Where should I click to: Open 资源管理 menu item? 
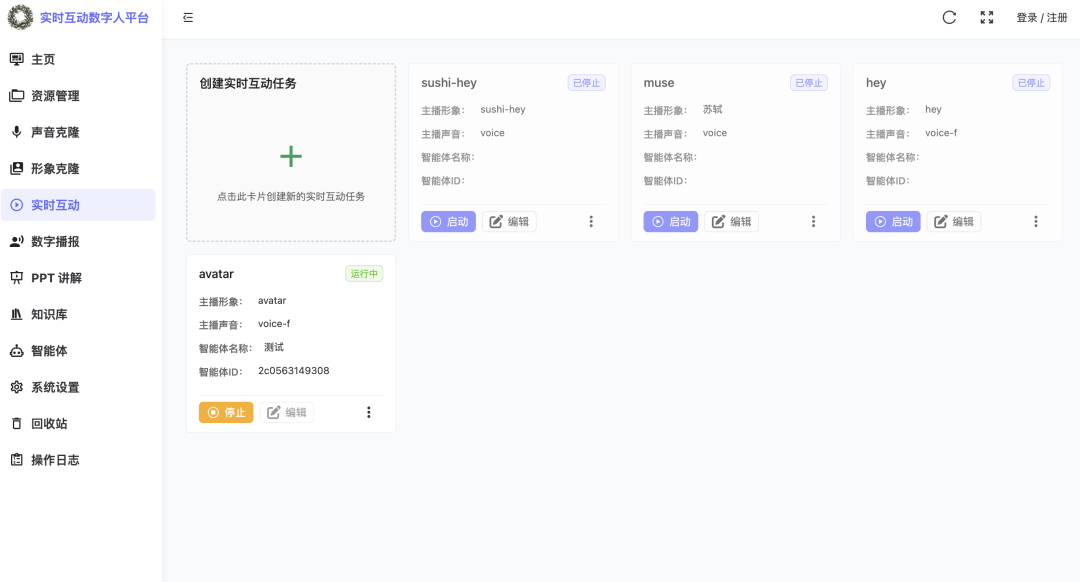79,96
